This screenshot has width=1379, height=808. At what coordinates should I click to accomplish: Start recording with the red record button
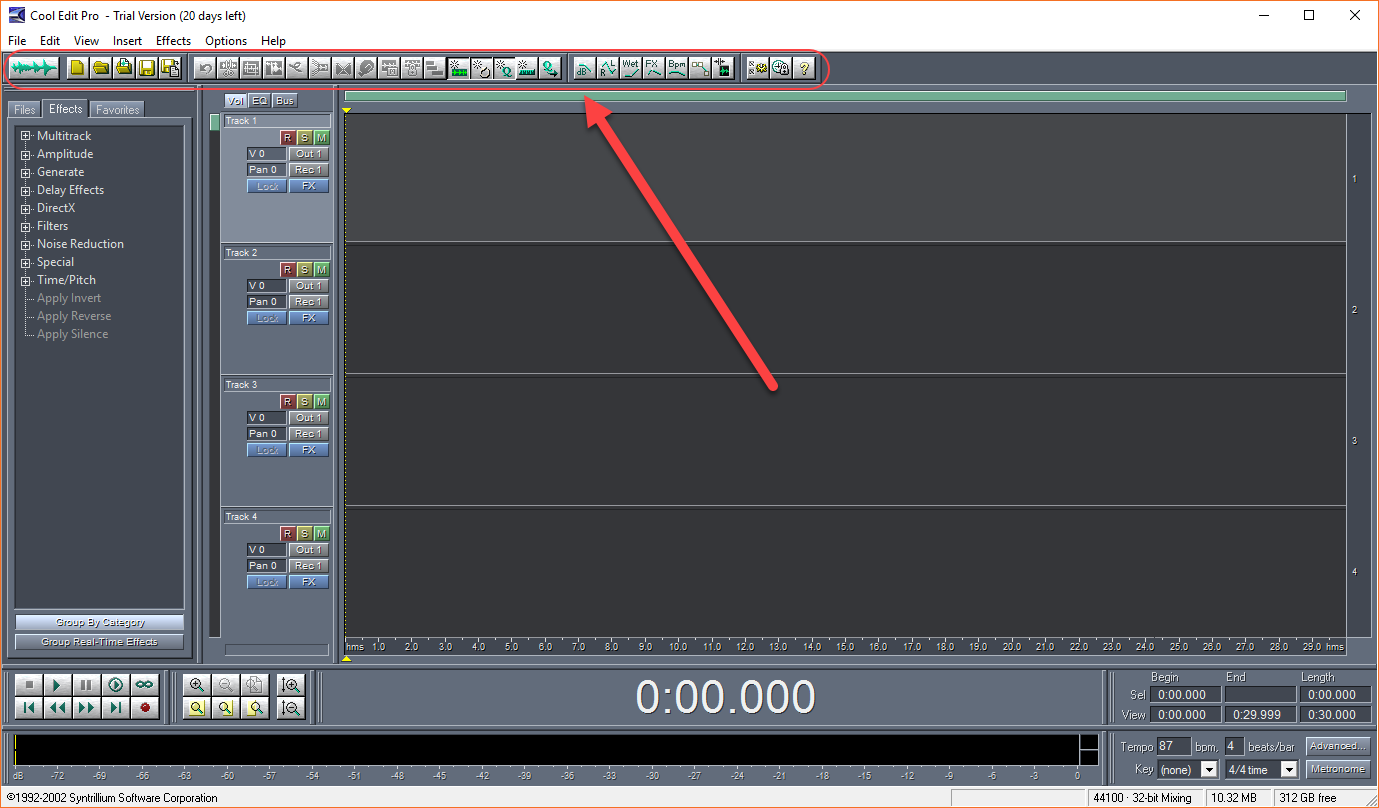coord(145,708)
